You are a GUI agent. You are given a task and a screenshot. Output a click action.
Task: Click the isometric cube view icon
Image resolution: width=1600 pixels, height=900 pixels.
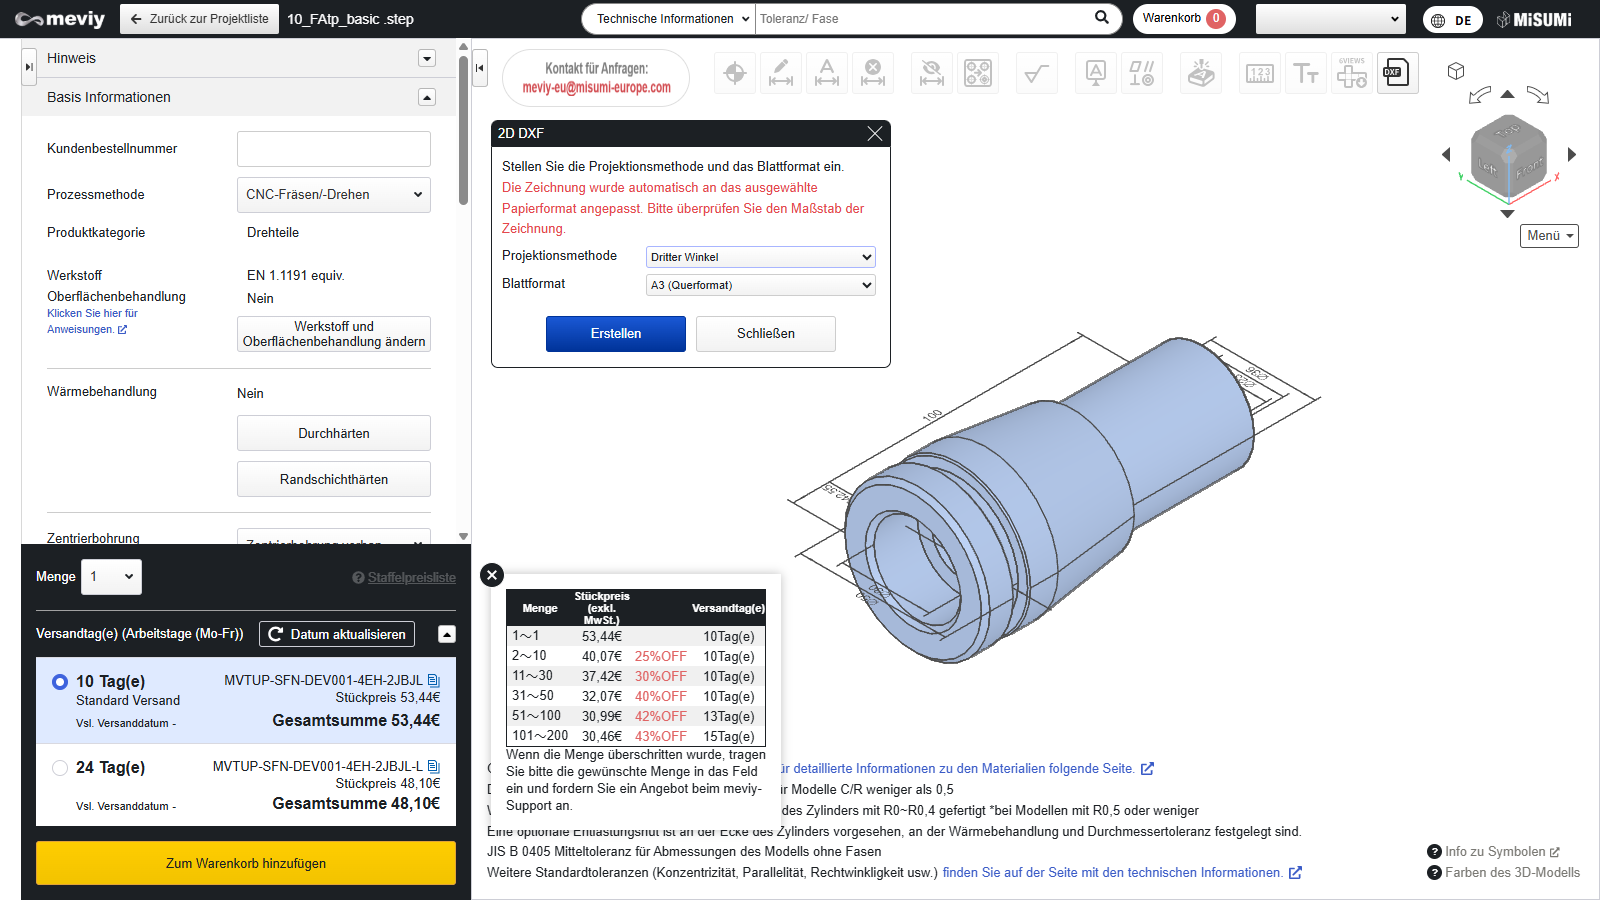(1456, 71)
